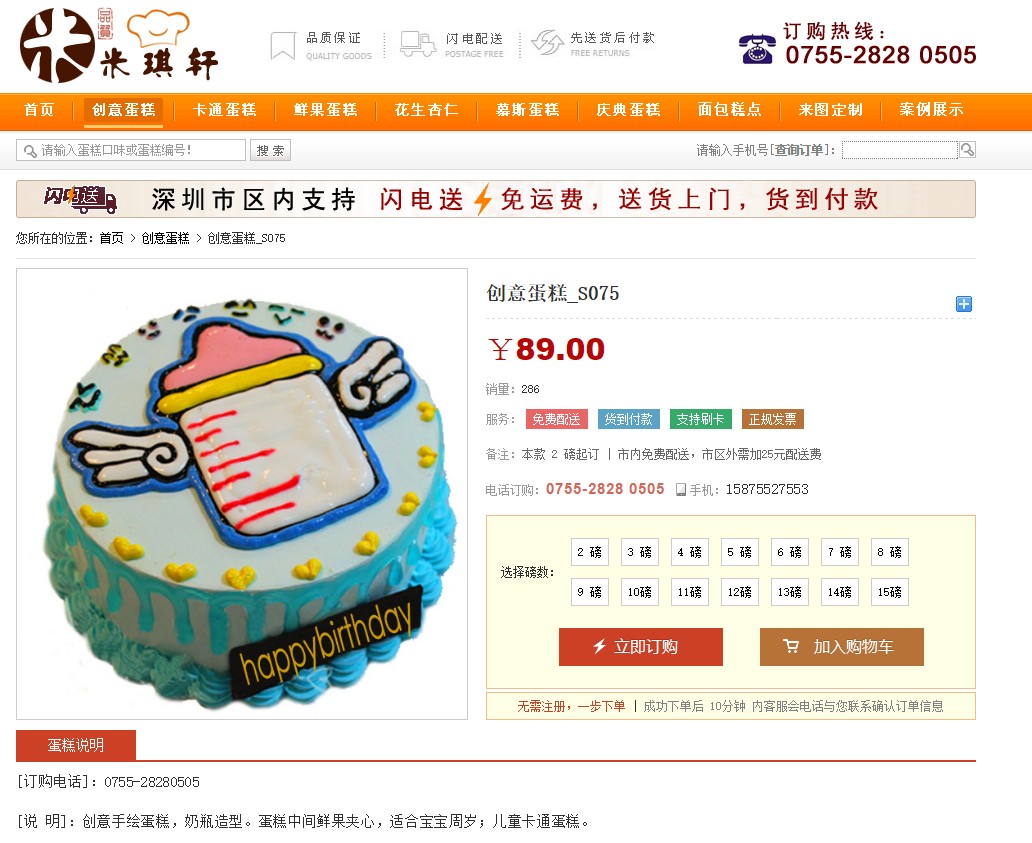The height and width of the screenshot is (843, 1032).
Task: Click the delivery truck postage-free icon
Action: point(418,44)
